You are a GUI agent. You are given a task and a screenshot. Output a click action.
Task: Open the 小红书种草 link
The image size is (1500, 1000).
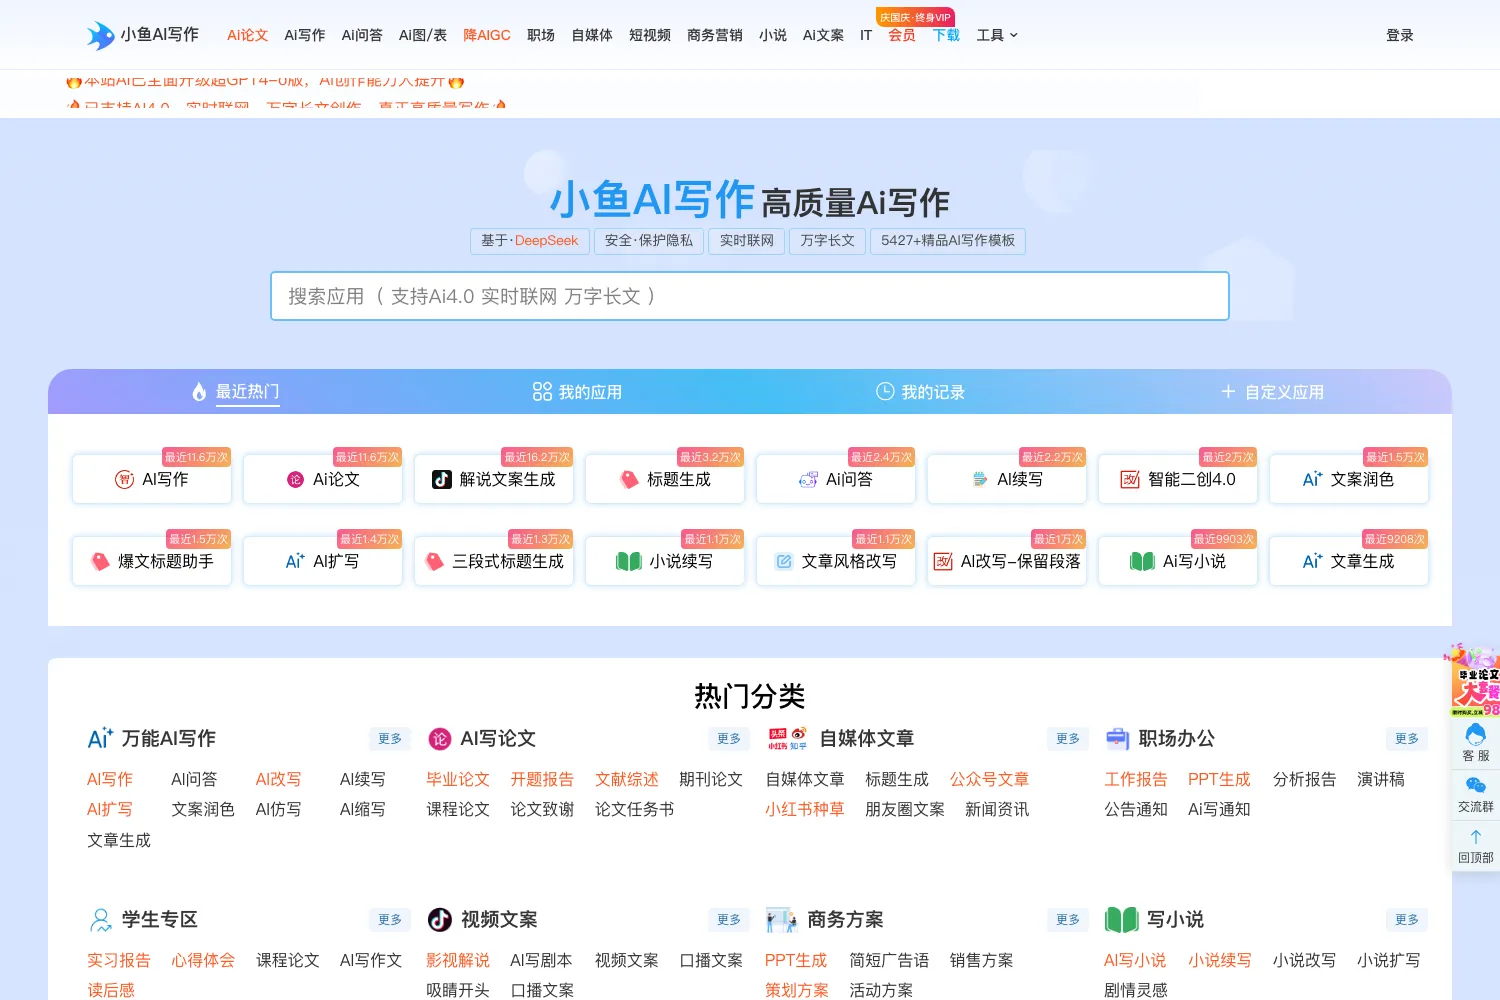[805, 809]
